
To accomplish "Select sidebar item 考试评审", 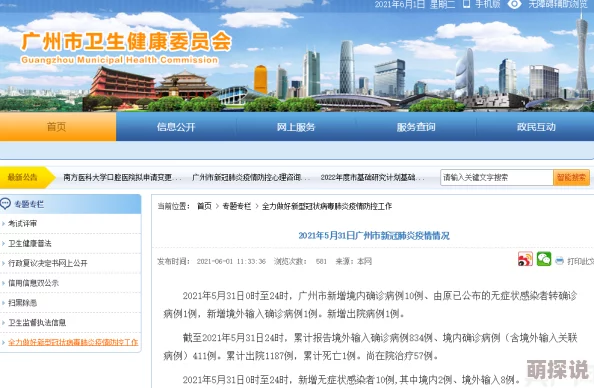I will click(23, 224).
